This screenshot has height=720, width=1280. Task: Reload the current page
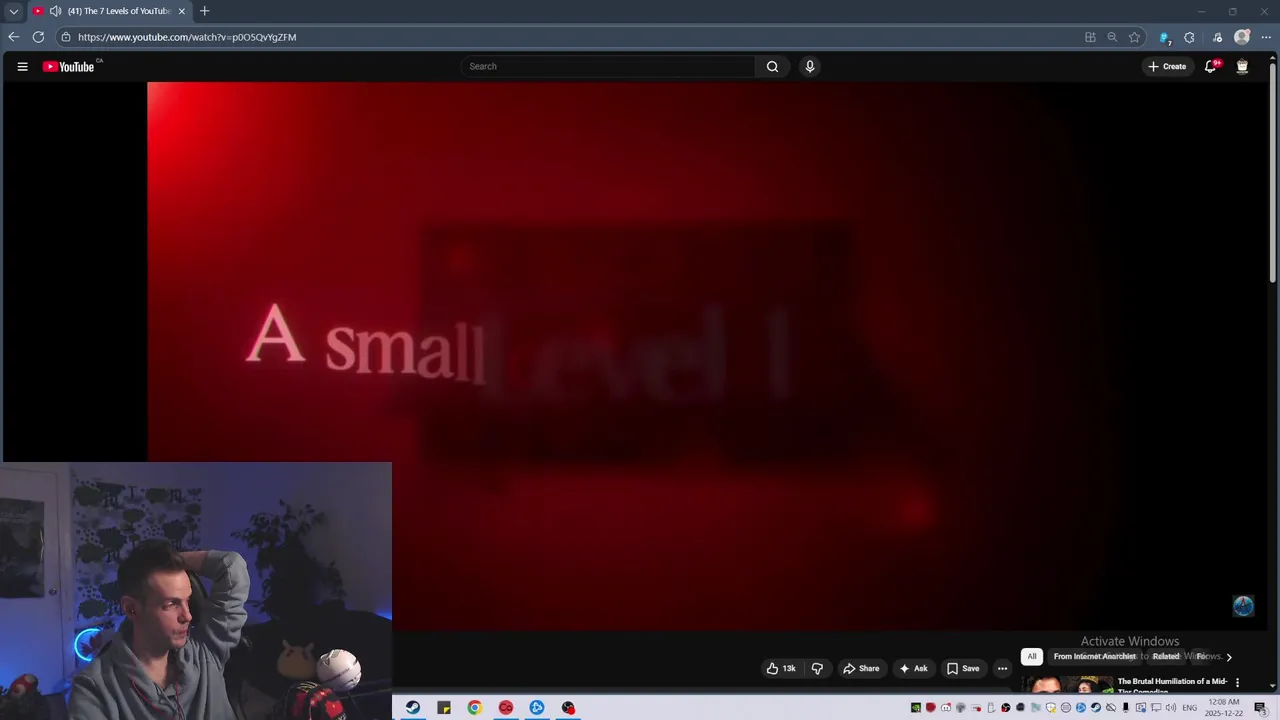[38, 37]
